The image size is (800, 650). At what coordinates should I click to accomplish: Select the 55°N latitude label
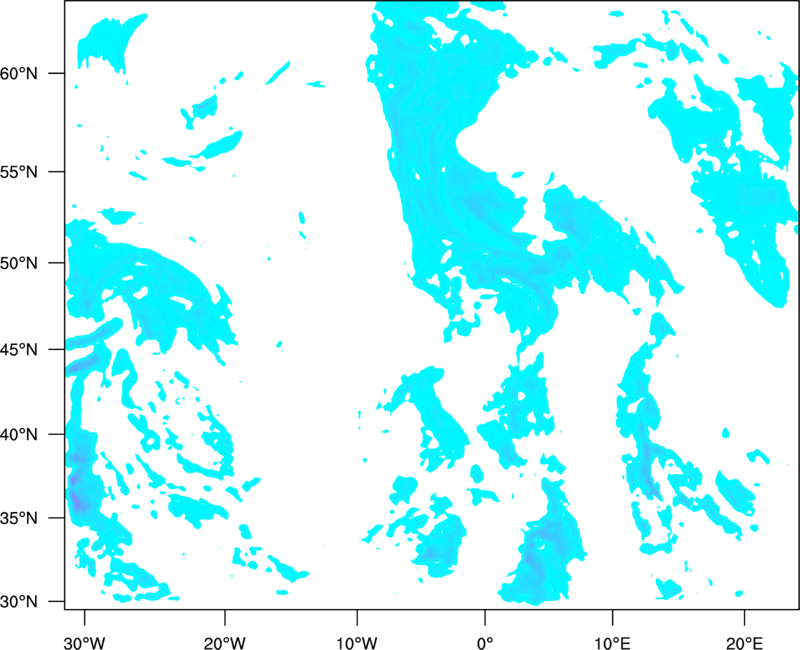19,172
